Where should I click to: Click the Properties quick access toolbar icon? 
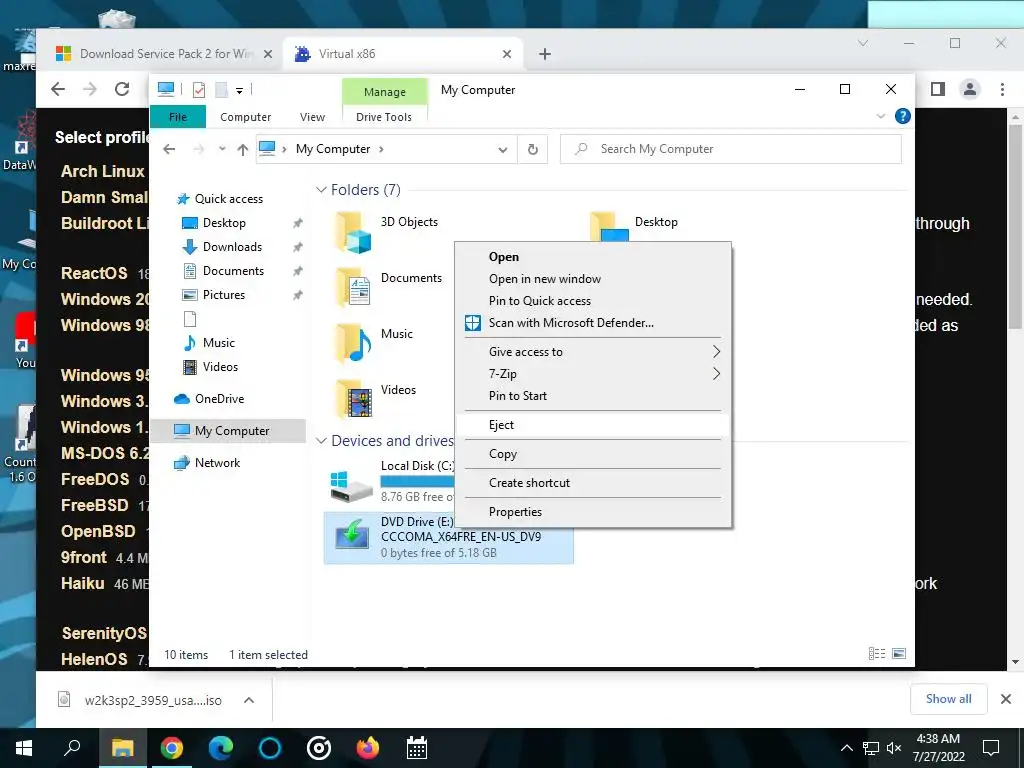pos(199,89)
